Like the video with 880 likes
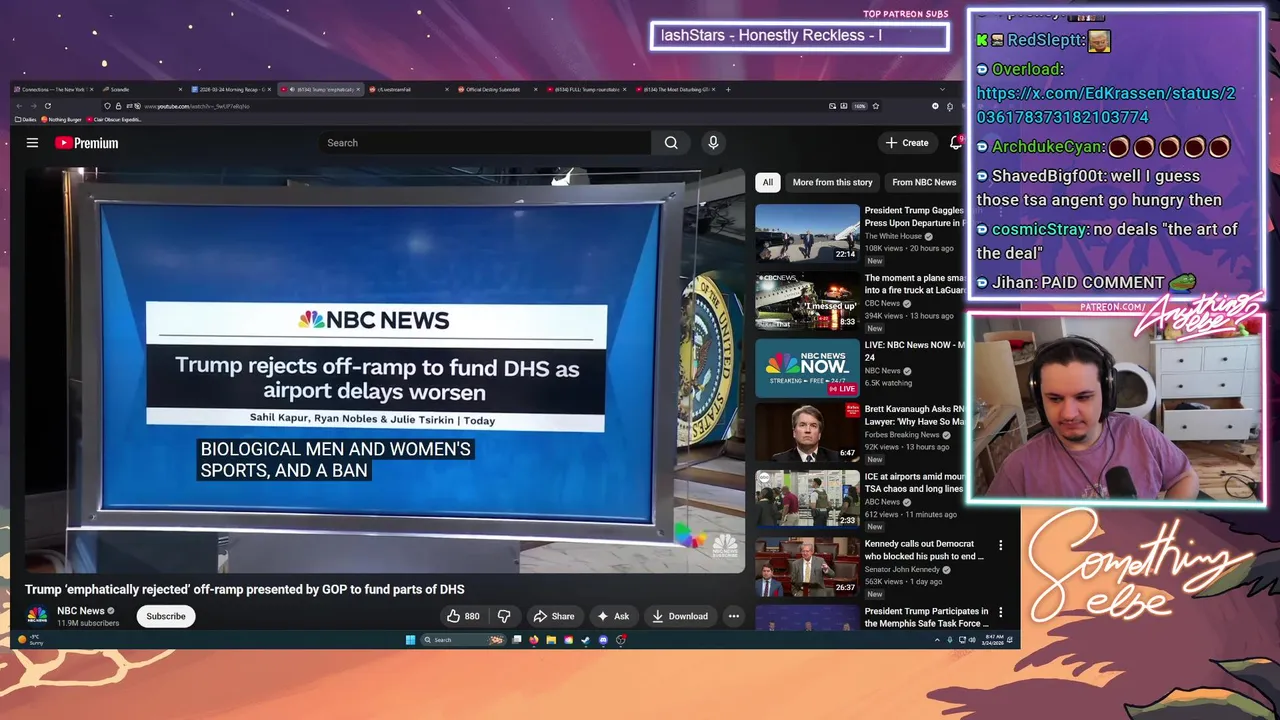1280x720 pixels. pyautogui.click(x=462, y=616)
